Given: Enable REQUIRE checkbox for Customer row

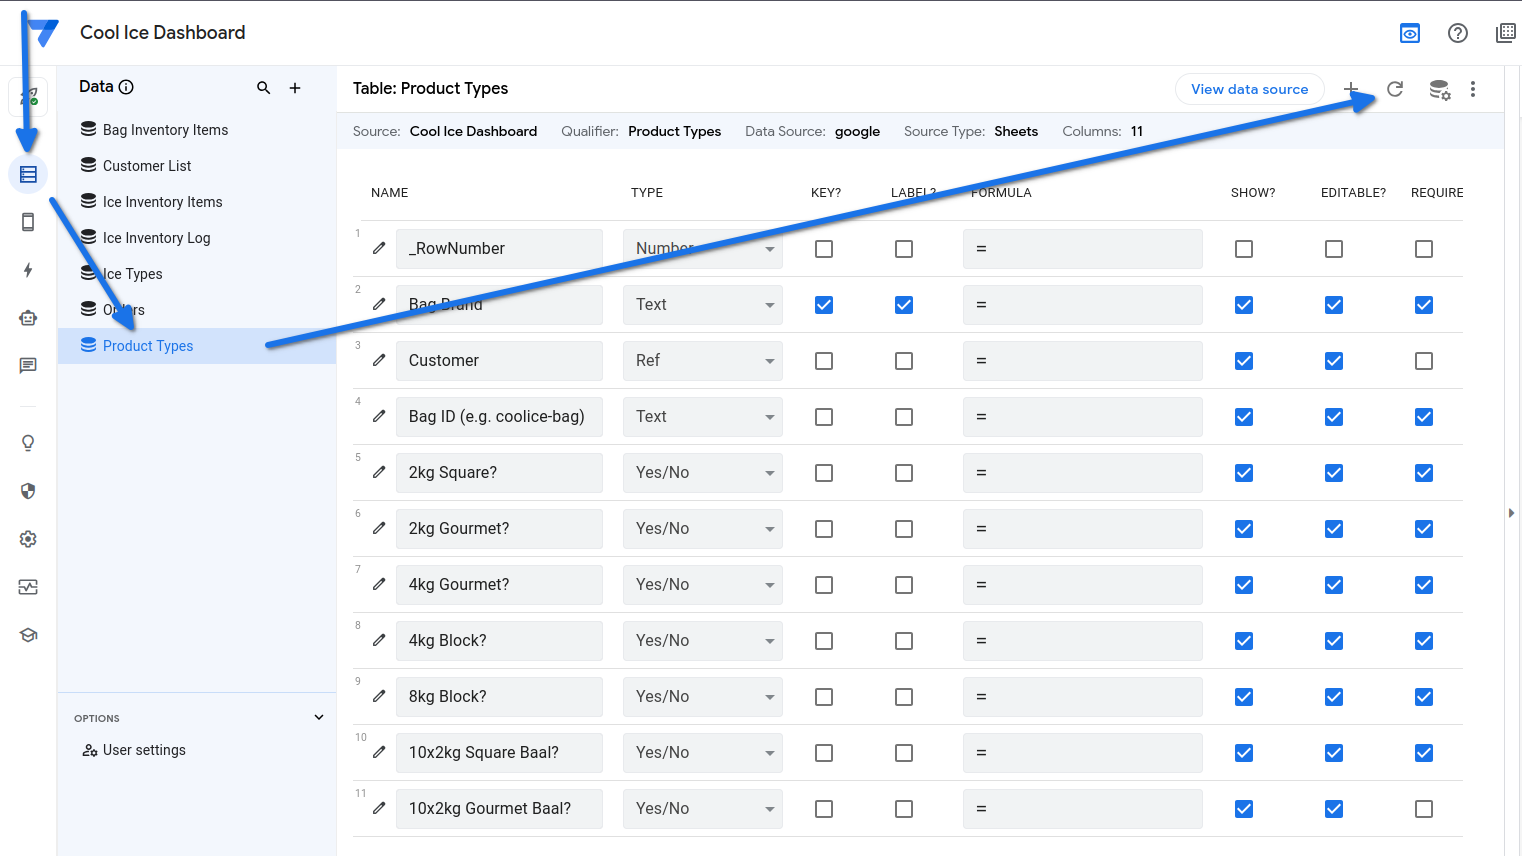Looking at the screenshot, I should click(1424, 361).
